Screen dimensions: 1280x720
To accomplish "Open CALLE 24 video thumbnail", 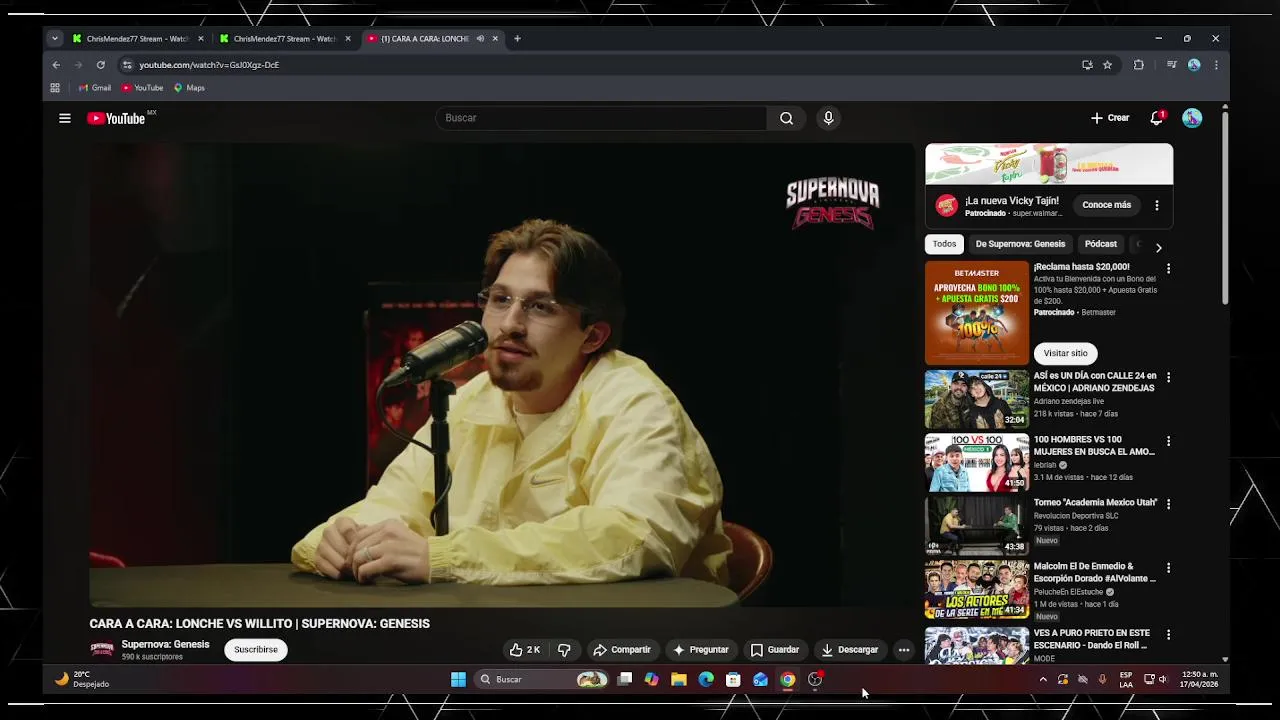I will coord(977,399).
